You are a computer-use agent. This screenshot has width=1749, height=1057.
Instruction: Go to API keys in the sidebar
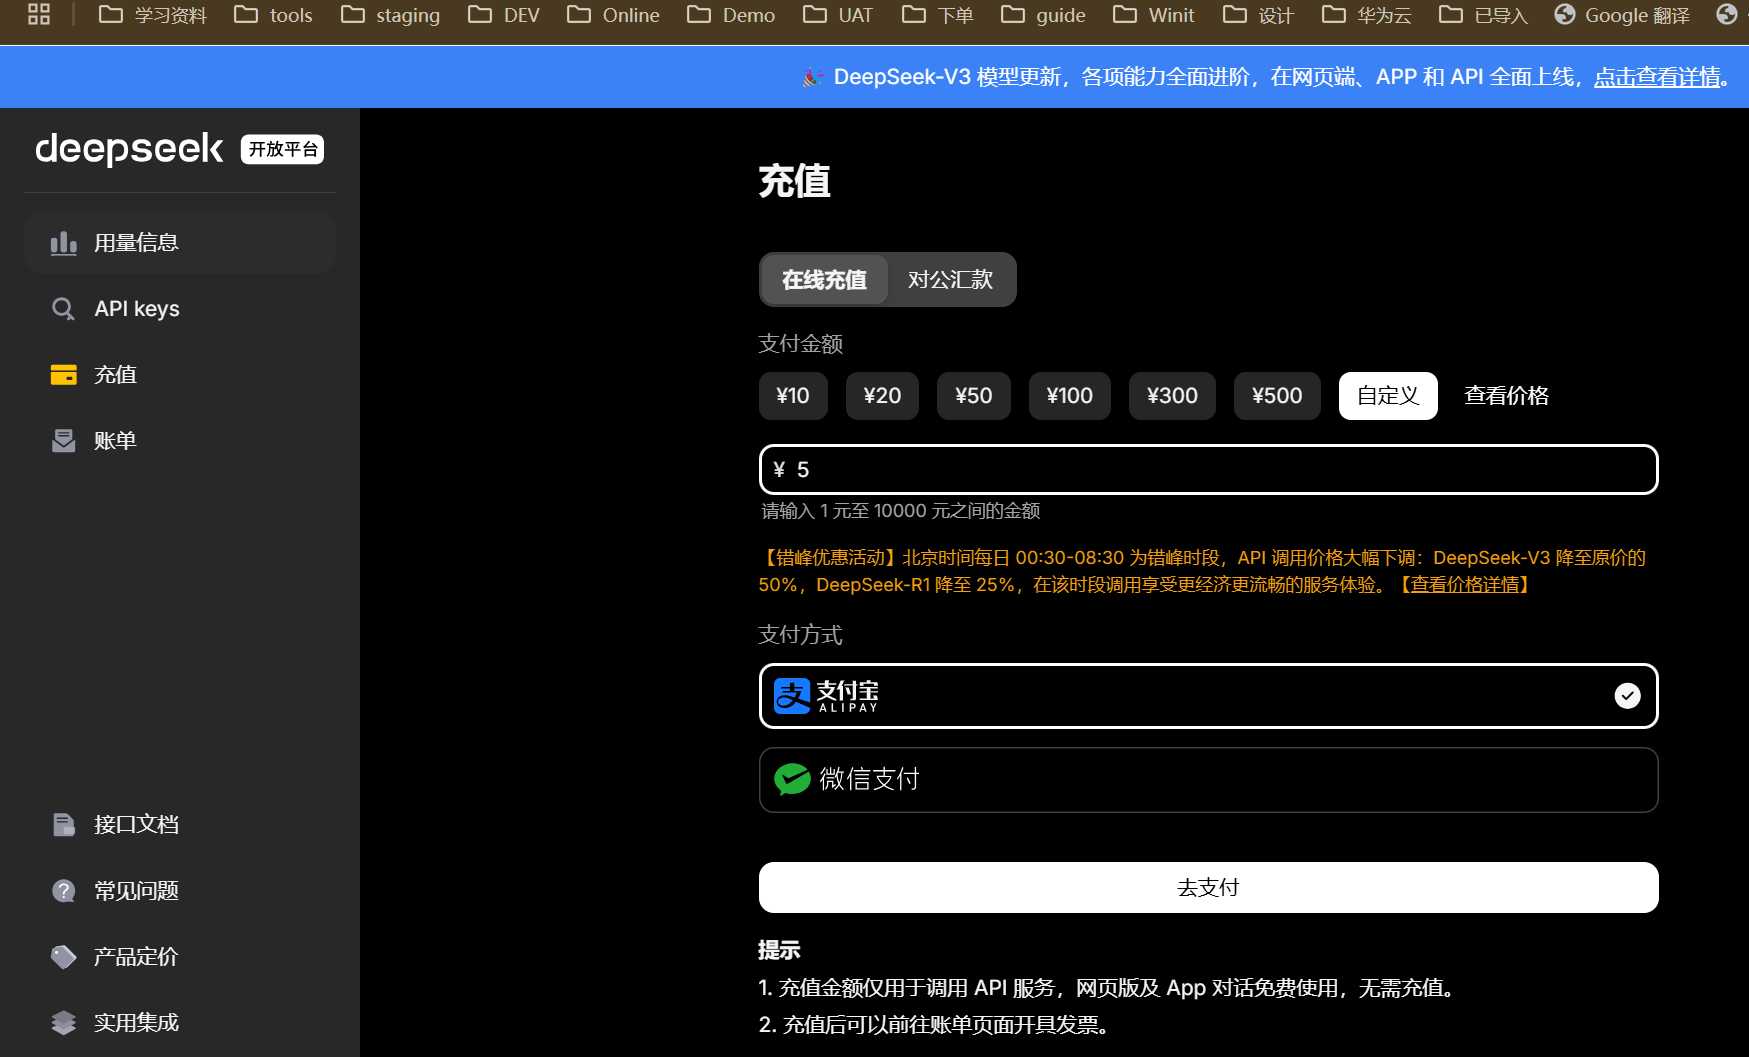(180, 309)
